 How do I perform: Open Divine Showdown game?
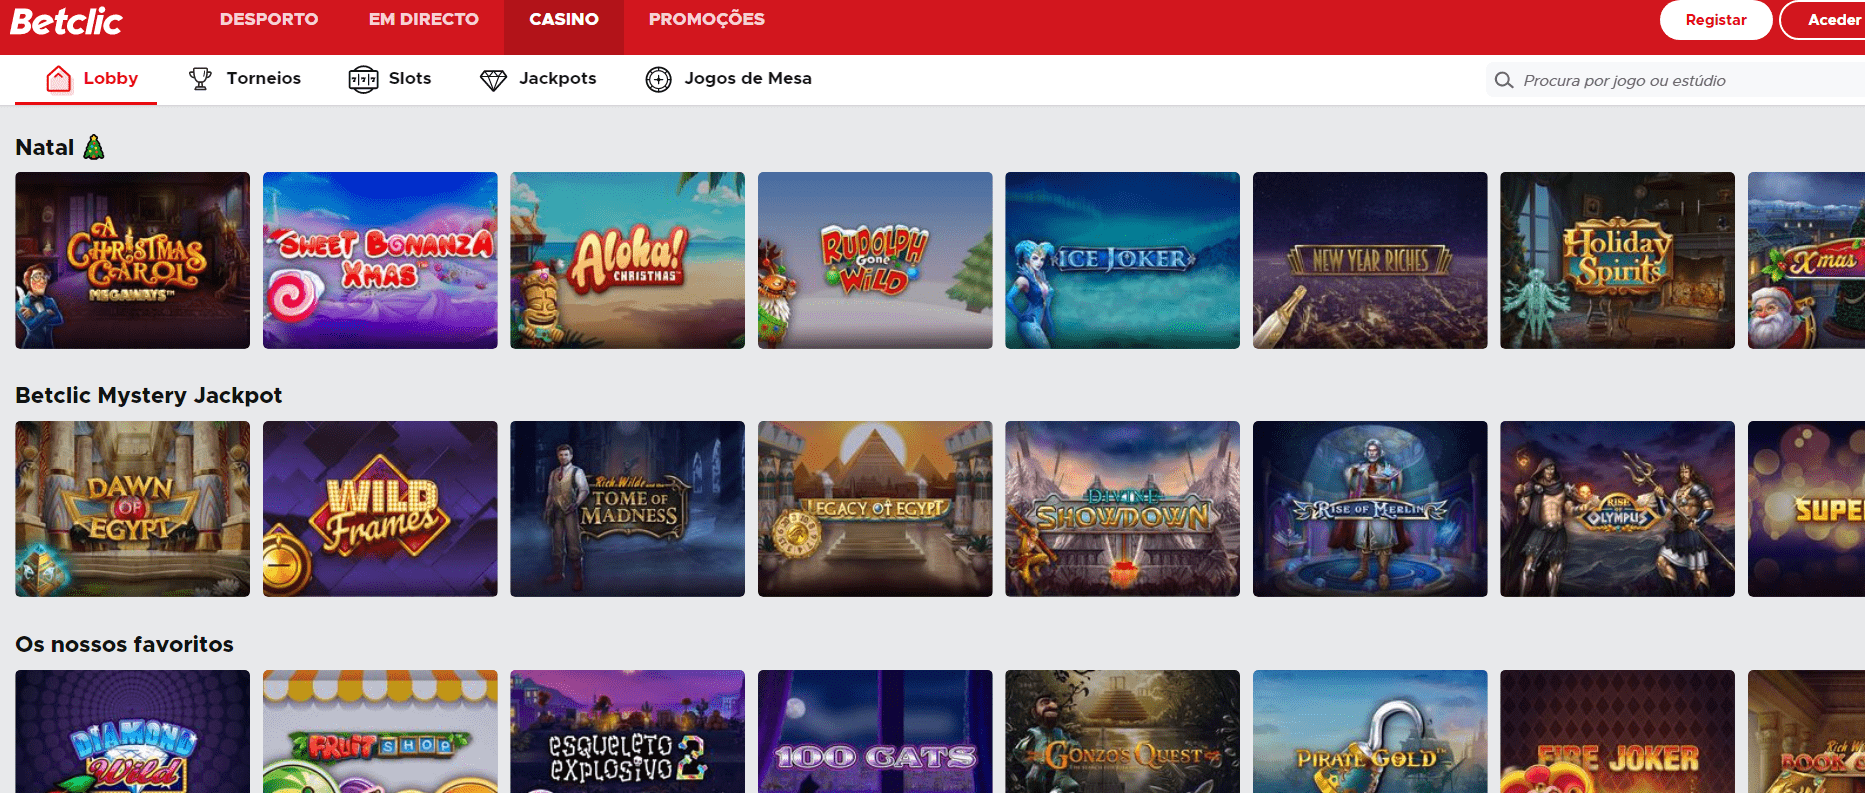pos(1122,509)
